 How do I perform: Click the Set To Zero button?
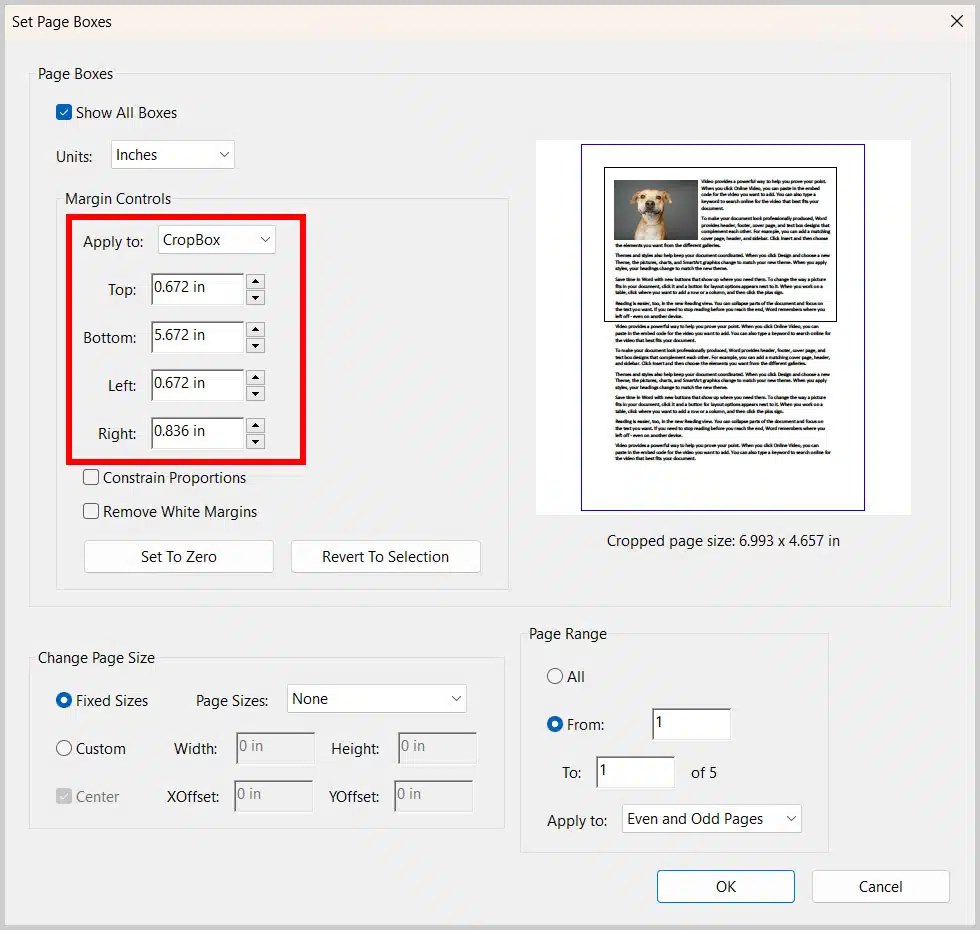click(179, 556)
